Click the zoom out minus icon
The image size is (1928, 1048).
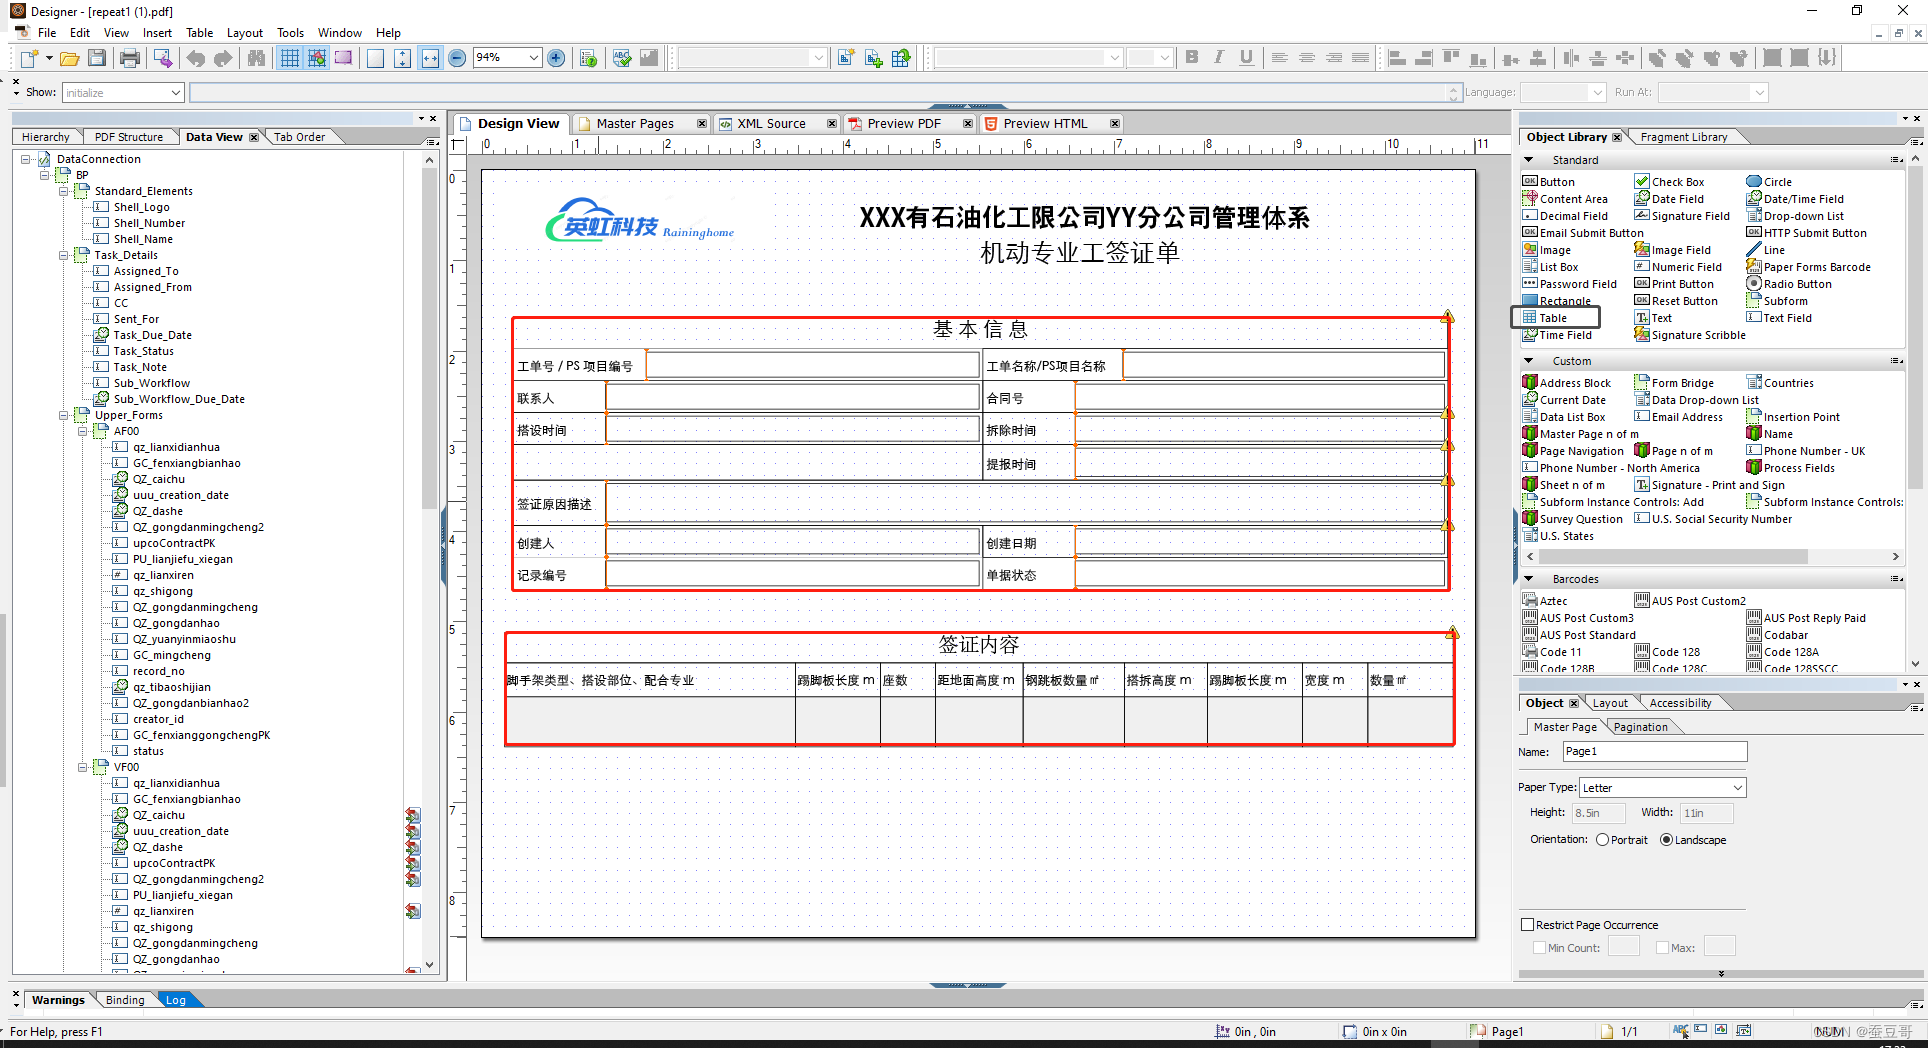(457, 58)
